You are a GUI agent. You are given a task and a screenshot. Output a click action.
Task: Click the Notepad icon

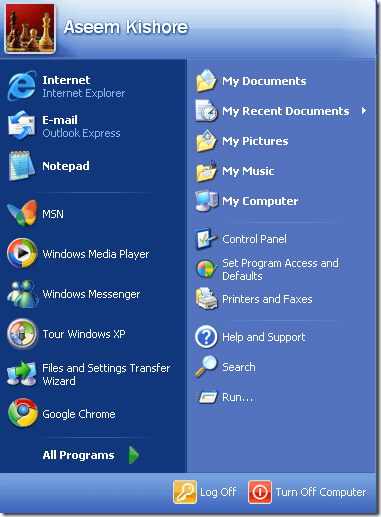click(22, 166)
